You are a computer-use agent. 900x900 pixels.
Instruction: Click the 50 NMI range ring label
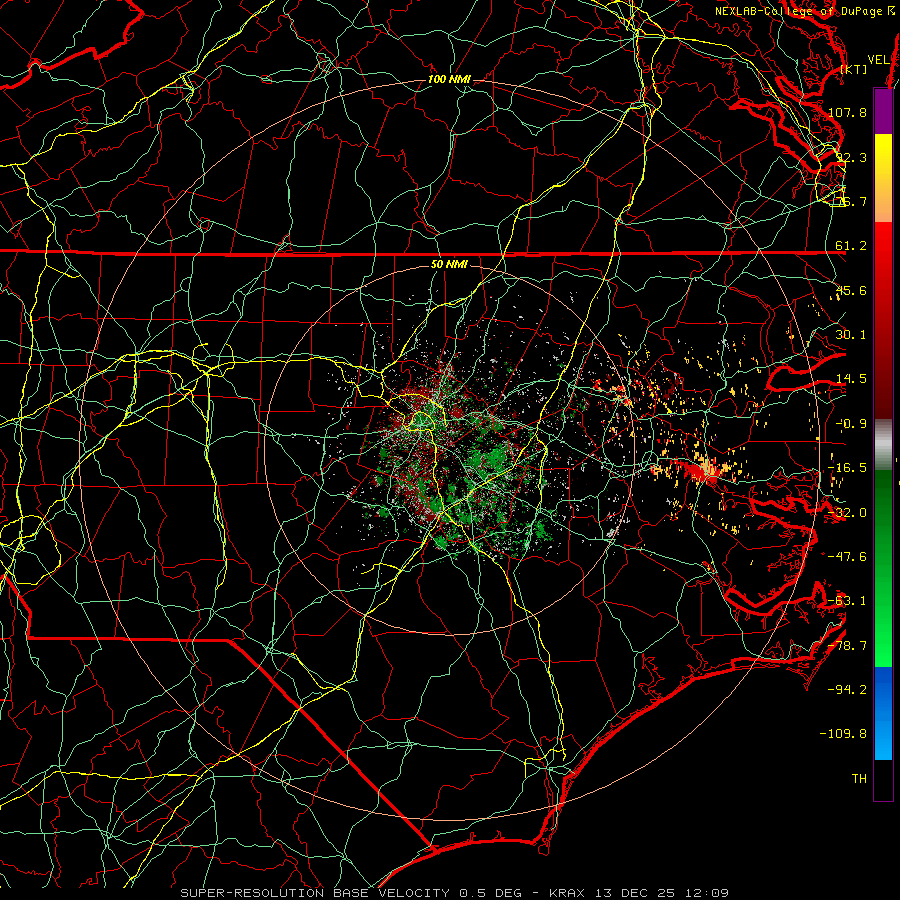(449, 265)
